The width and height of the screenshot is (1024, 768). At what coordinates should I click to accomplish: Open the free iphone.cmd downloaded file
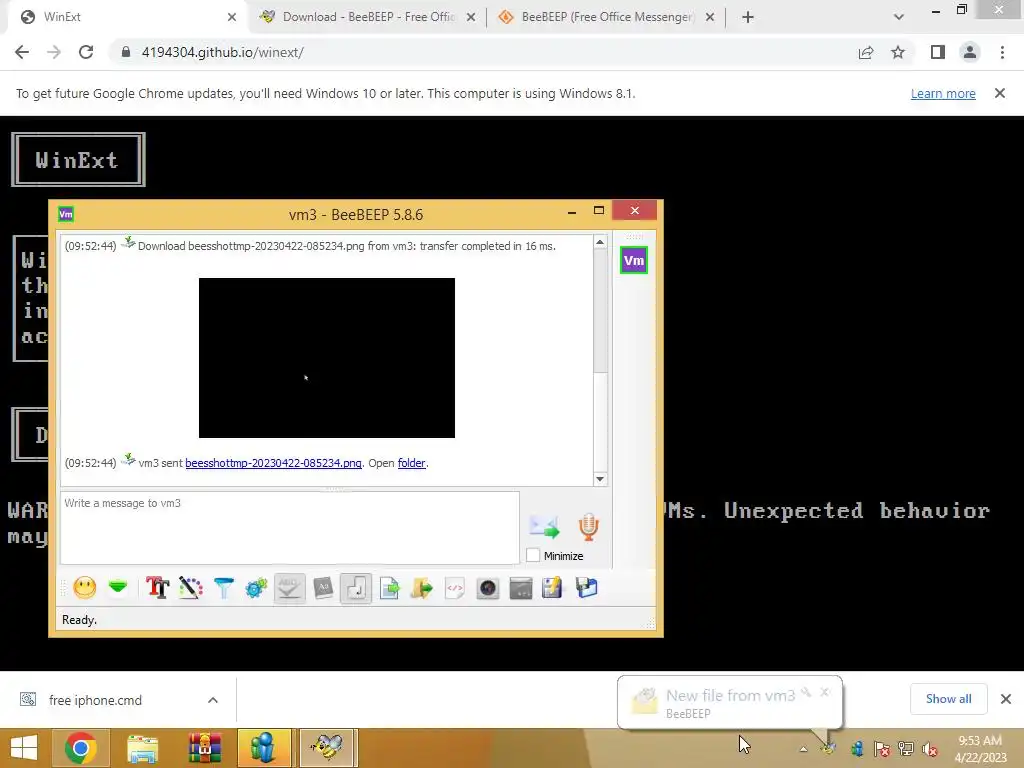(x=95, y=700)
